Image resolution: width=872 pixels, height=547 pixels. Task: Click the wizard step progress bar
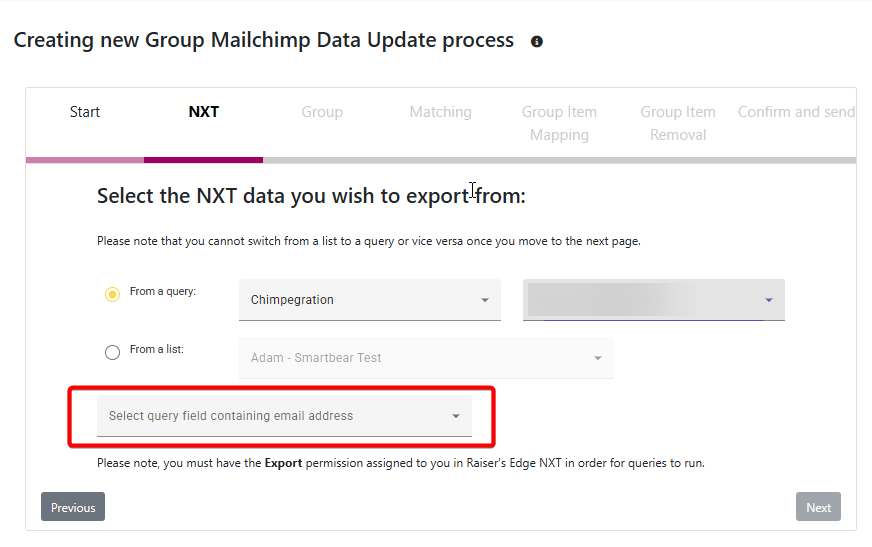click(440, 160)
